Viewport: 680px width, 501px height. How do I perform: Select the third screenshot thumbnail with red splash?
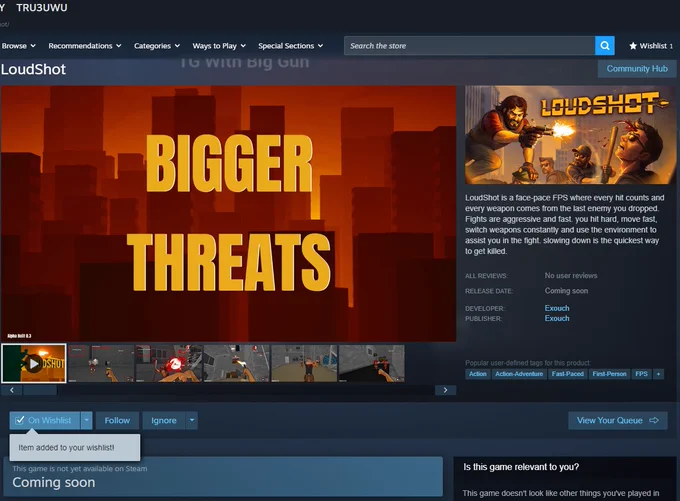[169, 363]
